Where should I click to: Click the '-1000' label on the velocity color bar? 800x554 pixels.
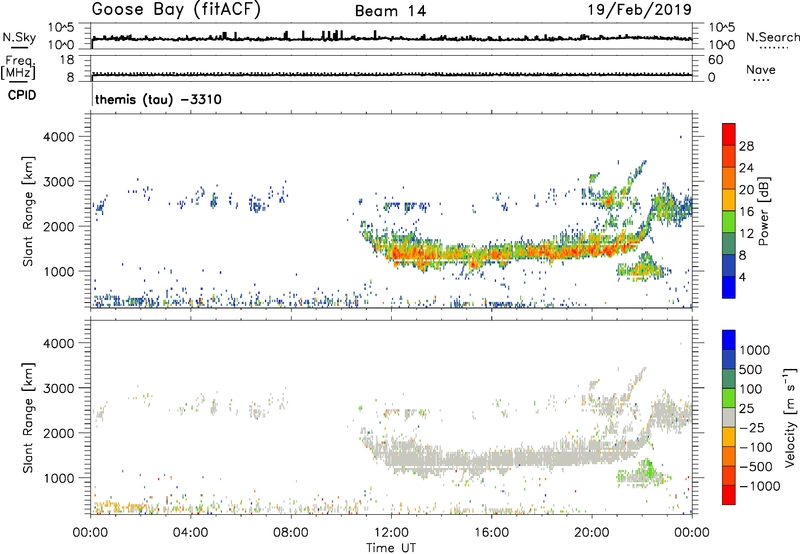(x=759, y=486)
